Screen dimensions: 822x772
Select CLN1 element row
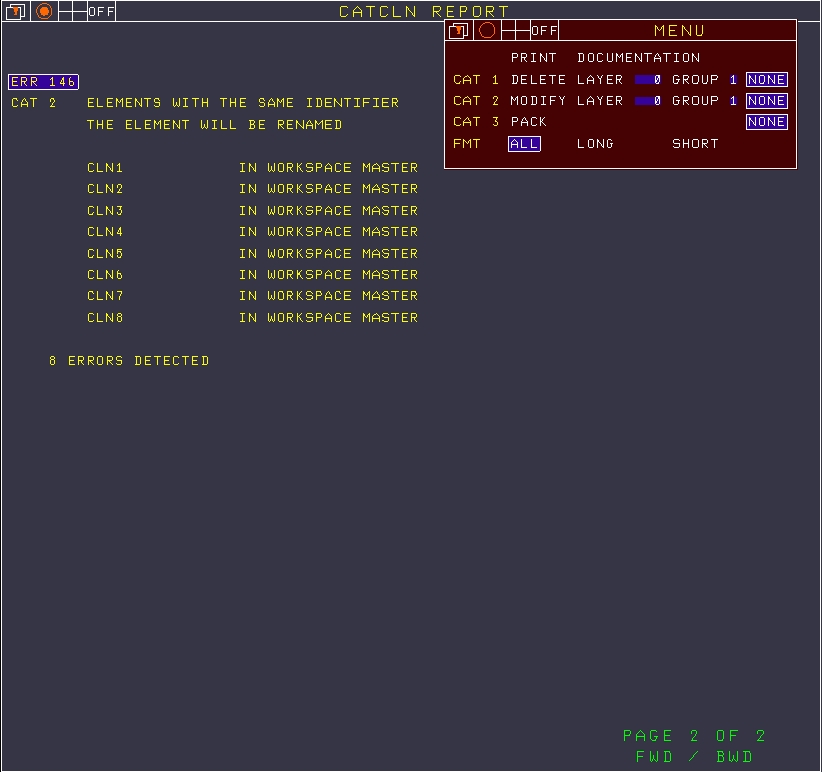252,168
